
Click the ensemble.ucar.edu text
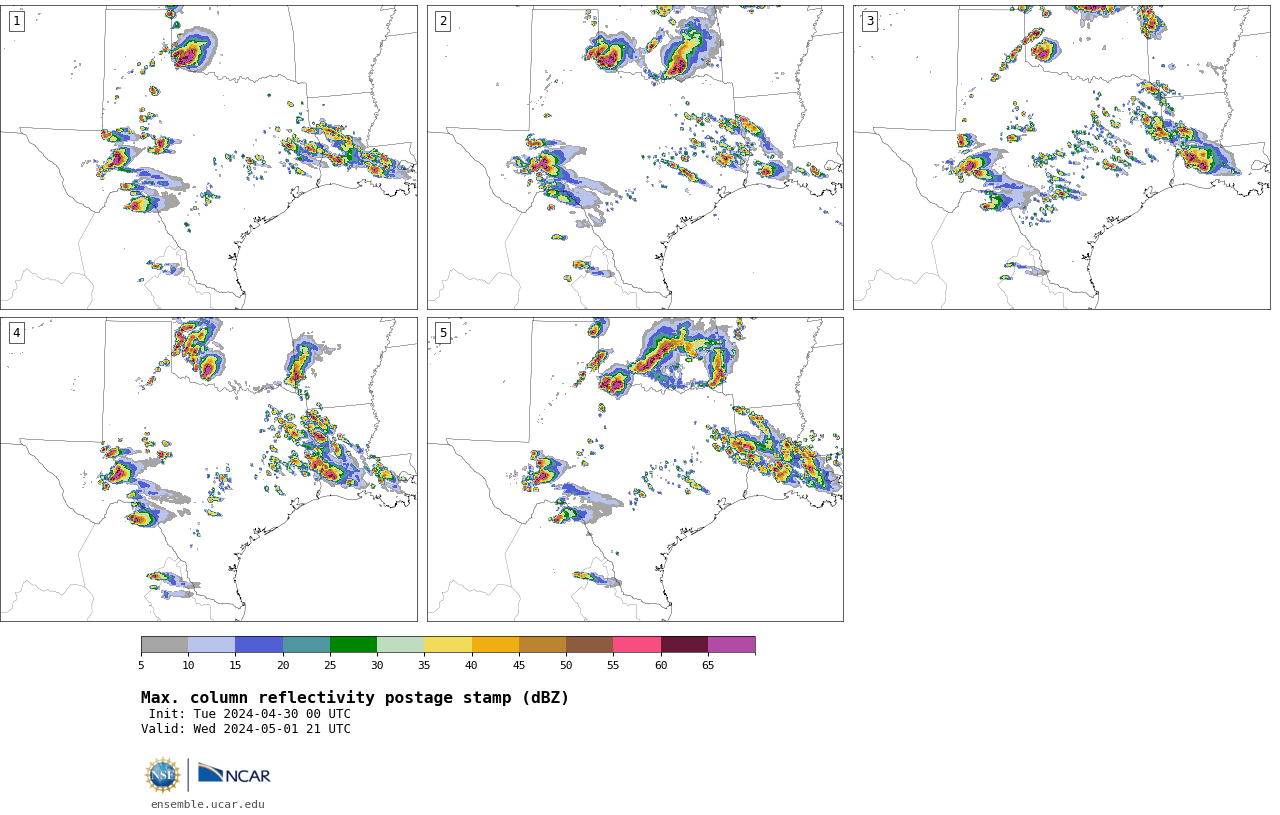[x=208, y=804]
